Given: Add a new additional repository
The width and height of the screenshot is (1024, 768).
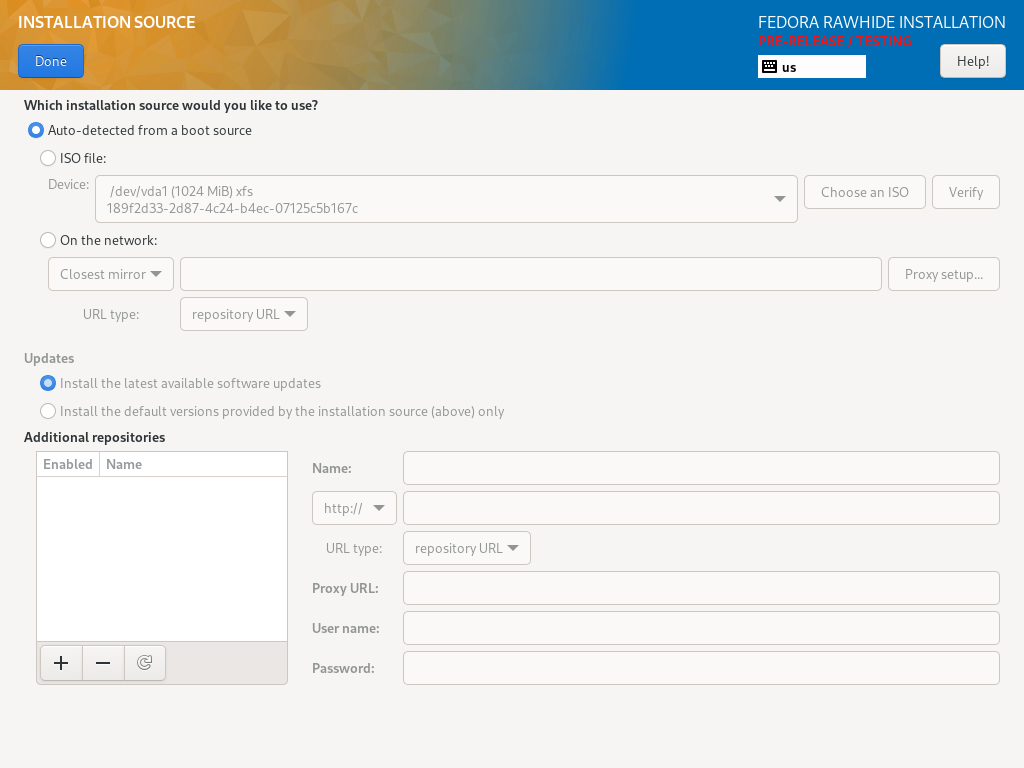Looking at the screenshot, I should [60, 662].
